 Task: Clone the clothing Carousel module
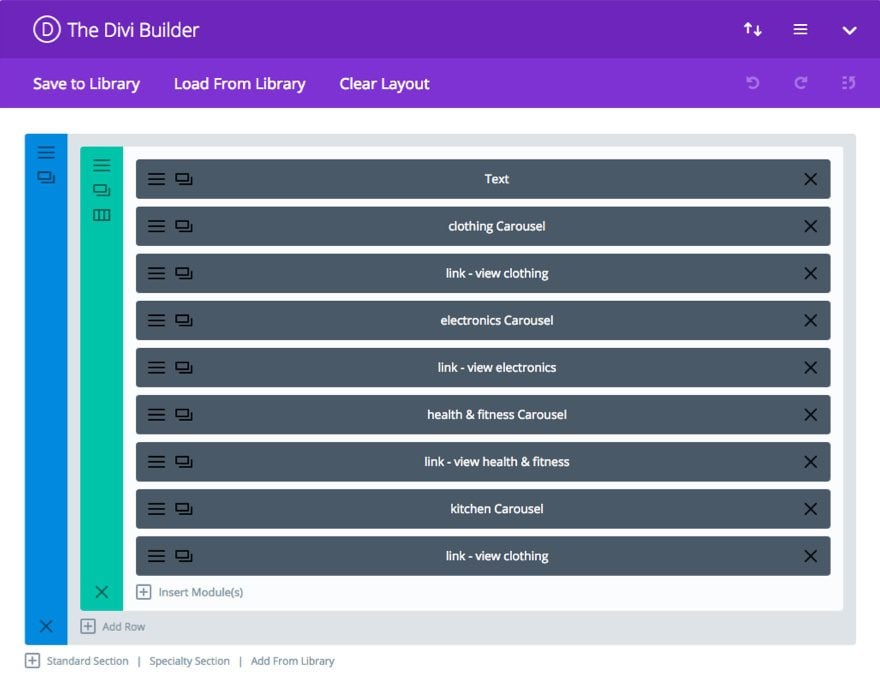(184, 226)
